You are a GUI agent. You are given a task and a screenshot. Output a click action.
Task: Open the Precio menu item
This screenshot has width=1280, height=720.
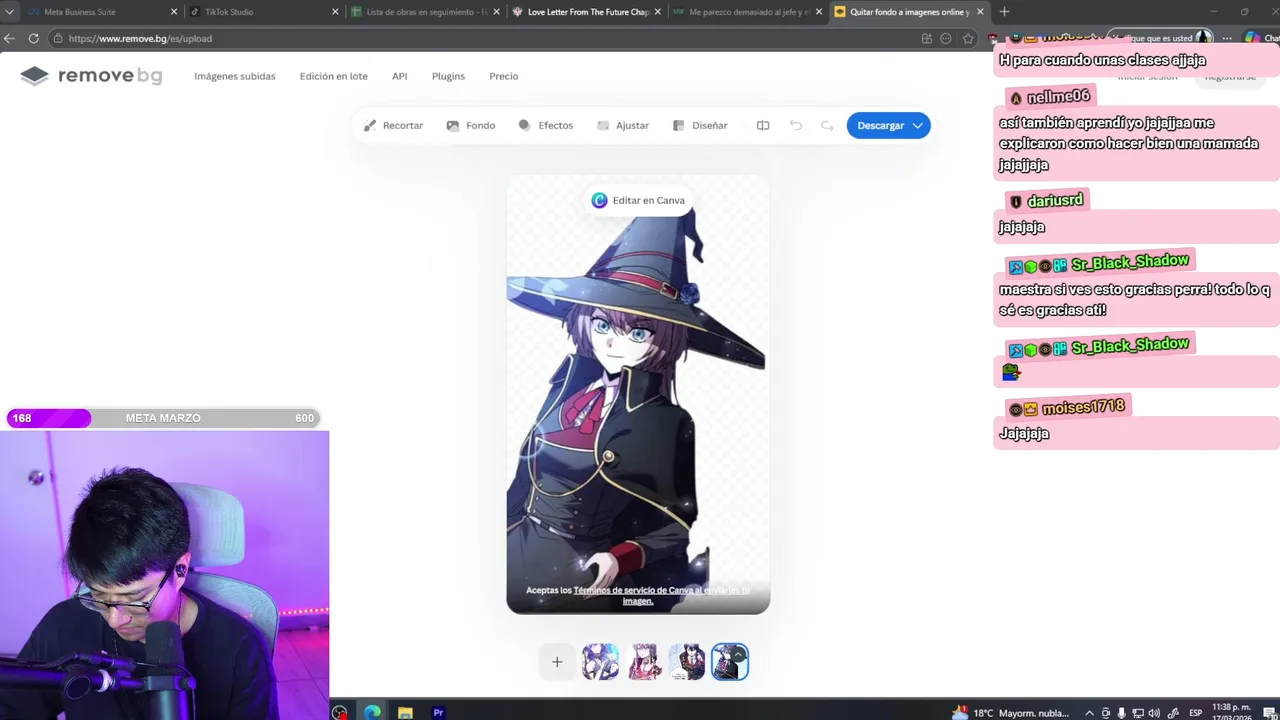pyautogui.click(x=504, y=76)
